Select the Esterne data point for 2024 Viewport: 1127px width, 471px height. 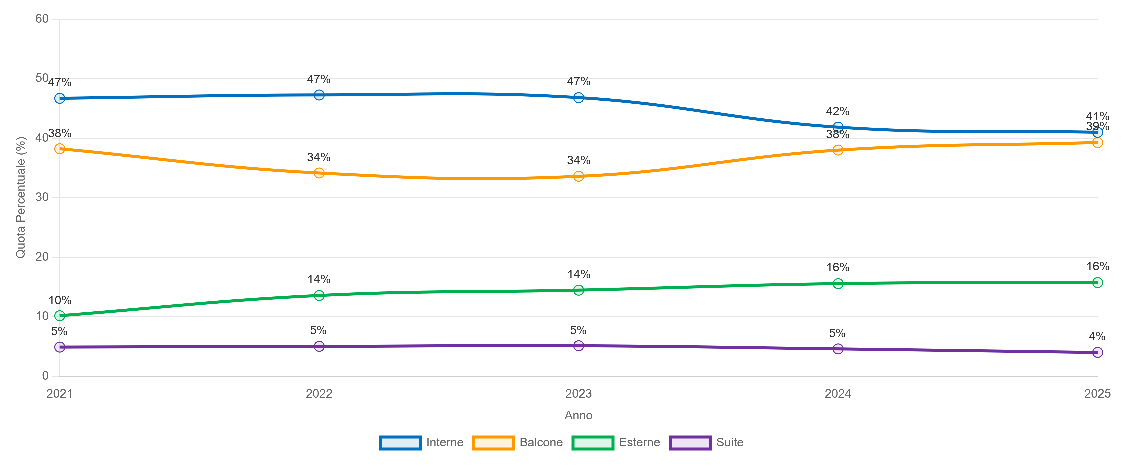[x=838, y=284]
